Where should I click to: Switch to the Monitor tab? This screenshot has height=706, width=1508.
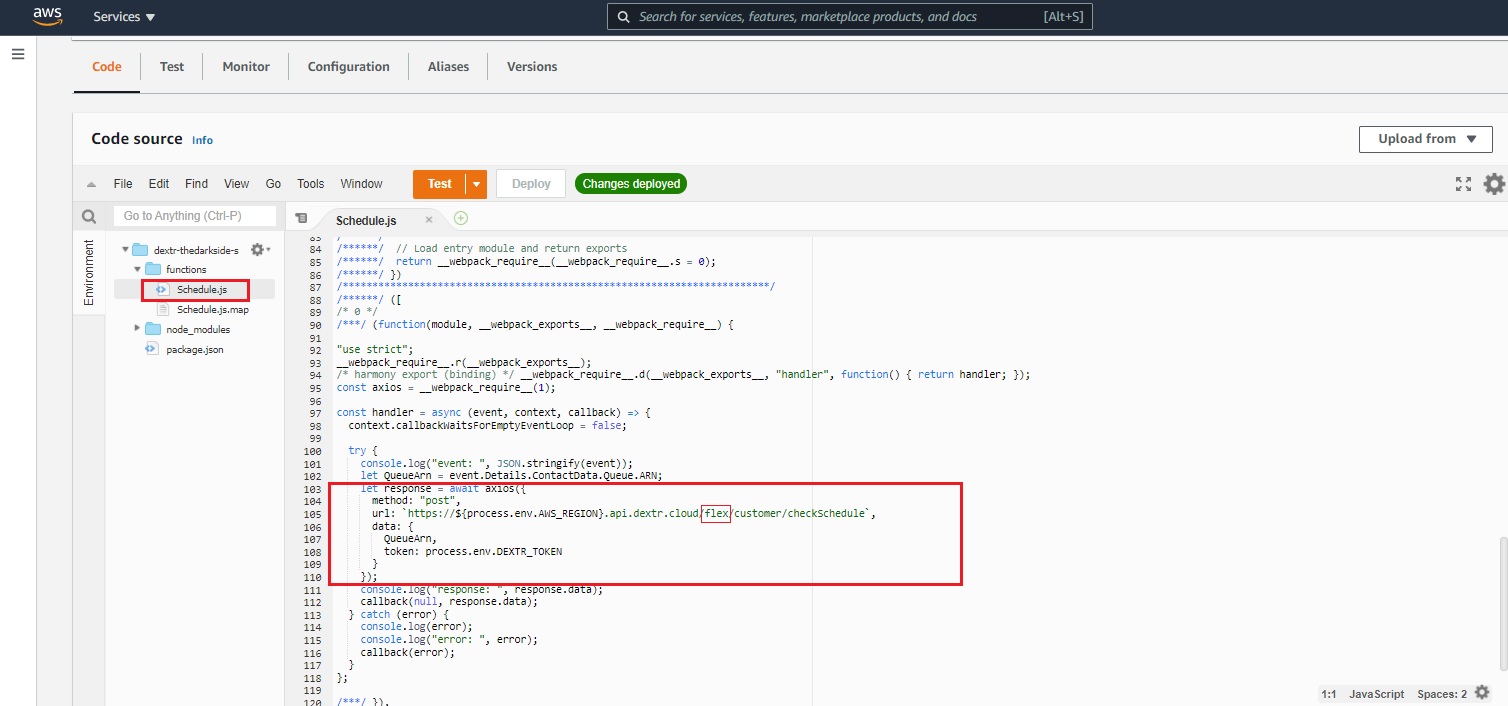(246, 67)
